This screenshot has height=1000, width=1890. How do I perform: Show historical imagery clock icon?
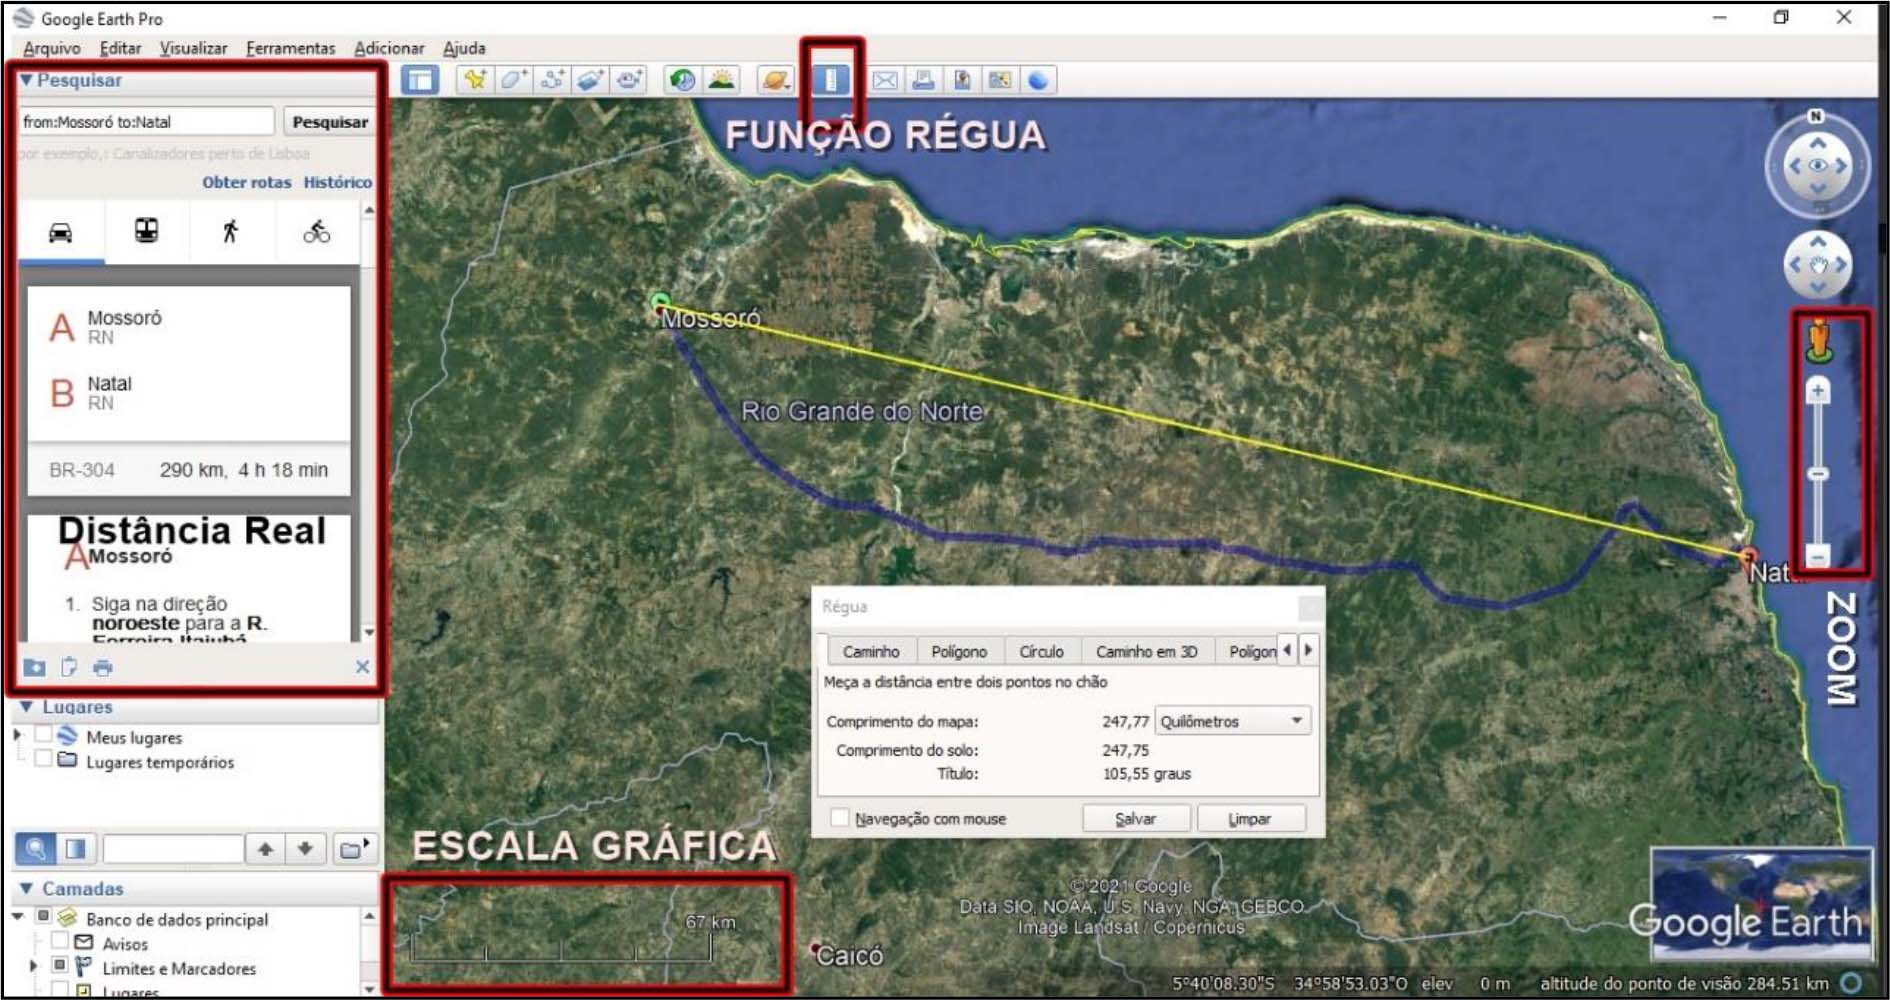pyautogui.click(x=682, y=80)
